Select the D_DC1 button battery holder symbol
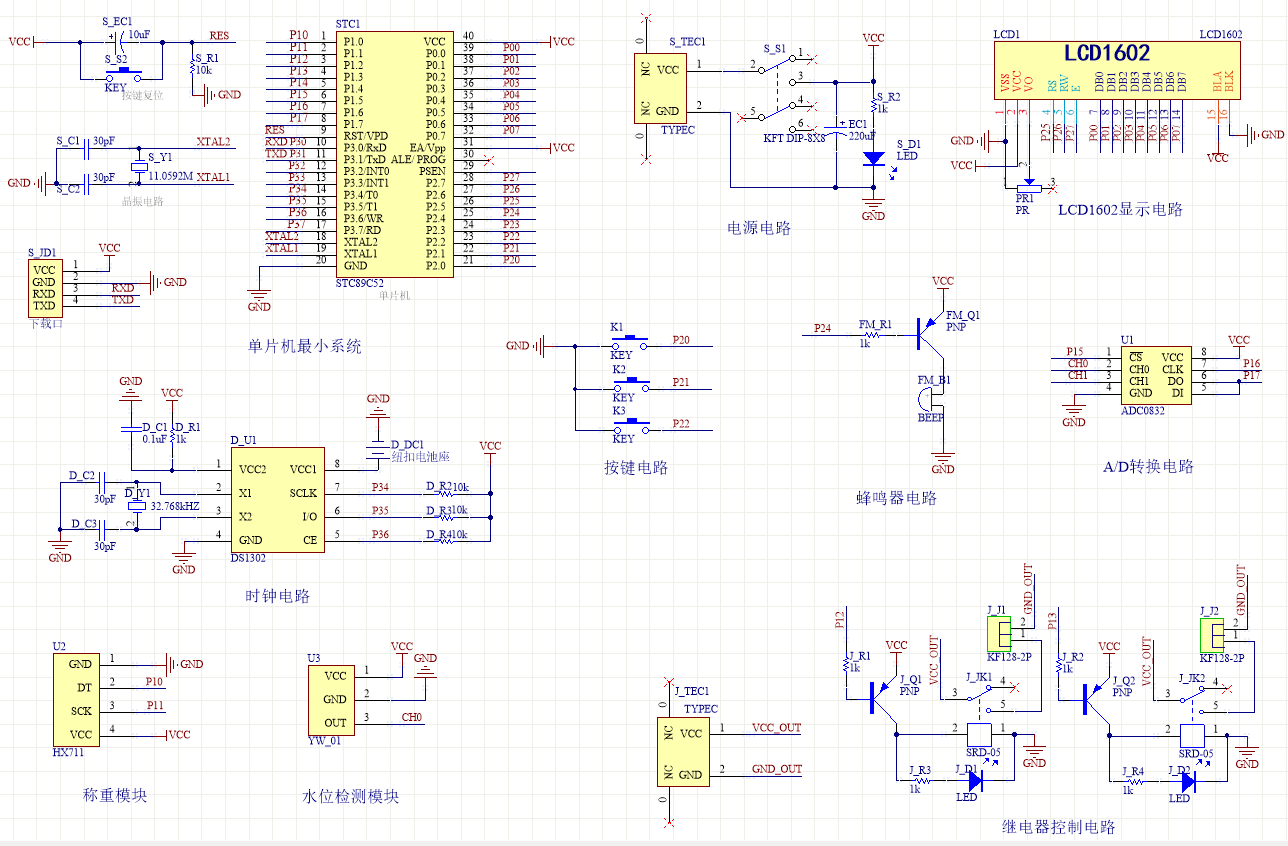Viewport: 1288px width, 846px height. click(378, 450)
